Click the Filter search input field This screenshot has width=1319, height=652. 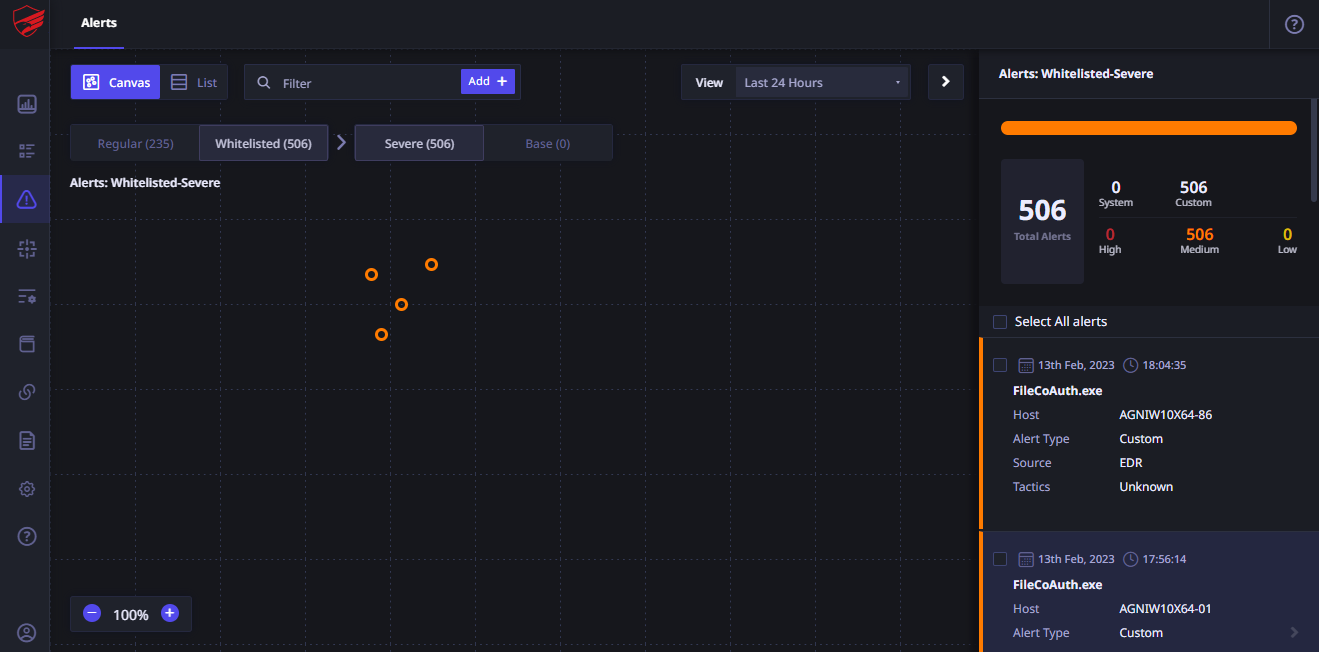point(365,83)
